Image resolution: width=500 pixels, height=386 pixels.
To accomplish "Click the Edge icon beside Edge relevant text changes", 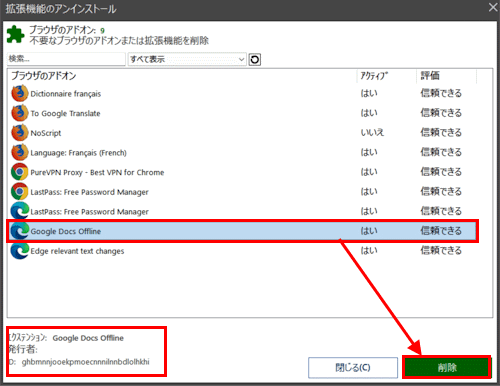I will tap(20, 251).
